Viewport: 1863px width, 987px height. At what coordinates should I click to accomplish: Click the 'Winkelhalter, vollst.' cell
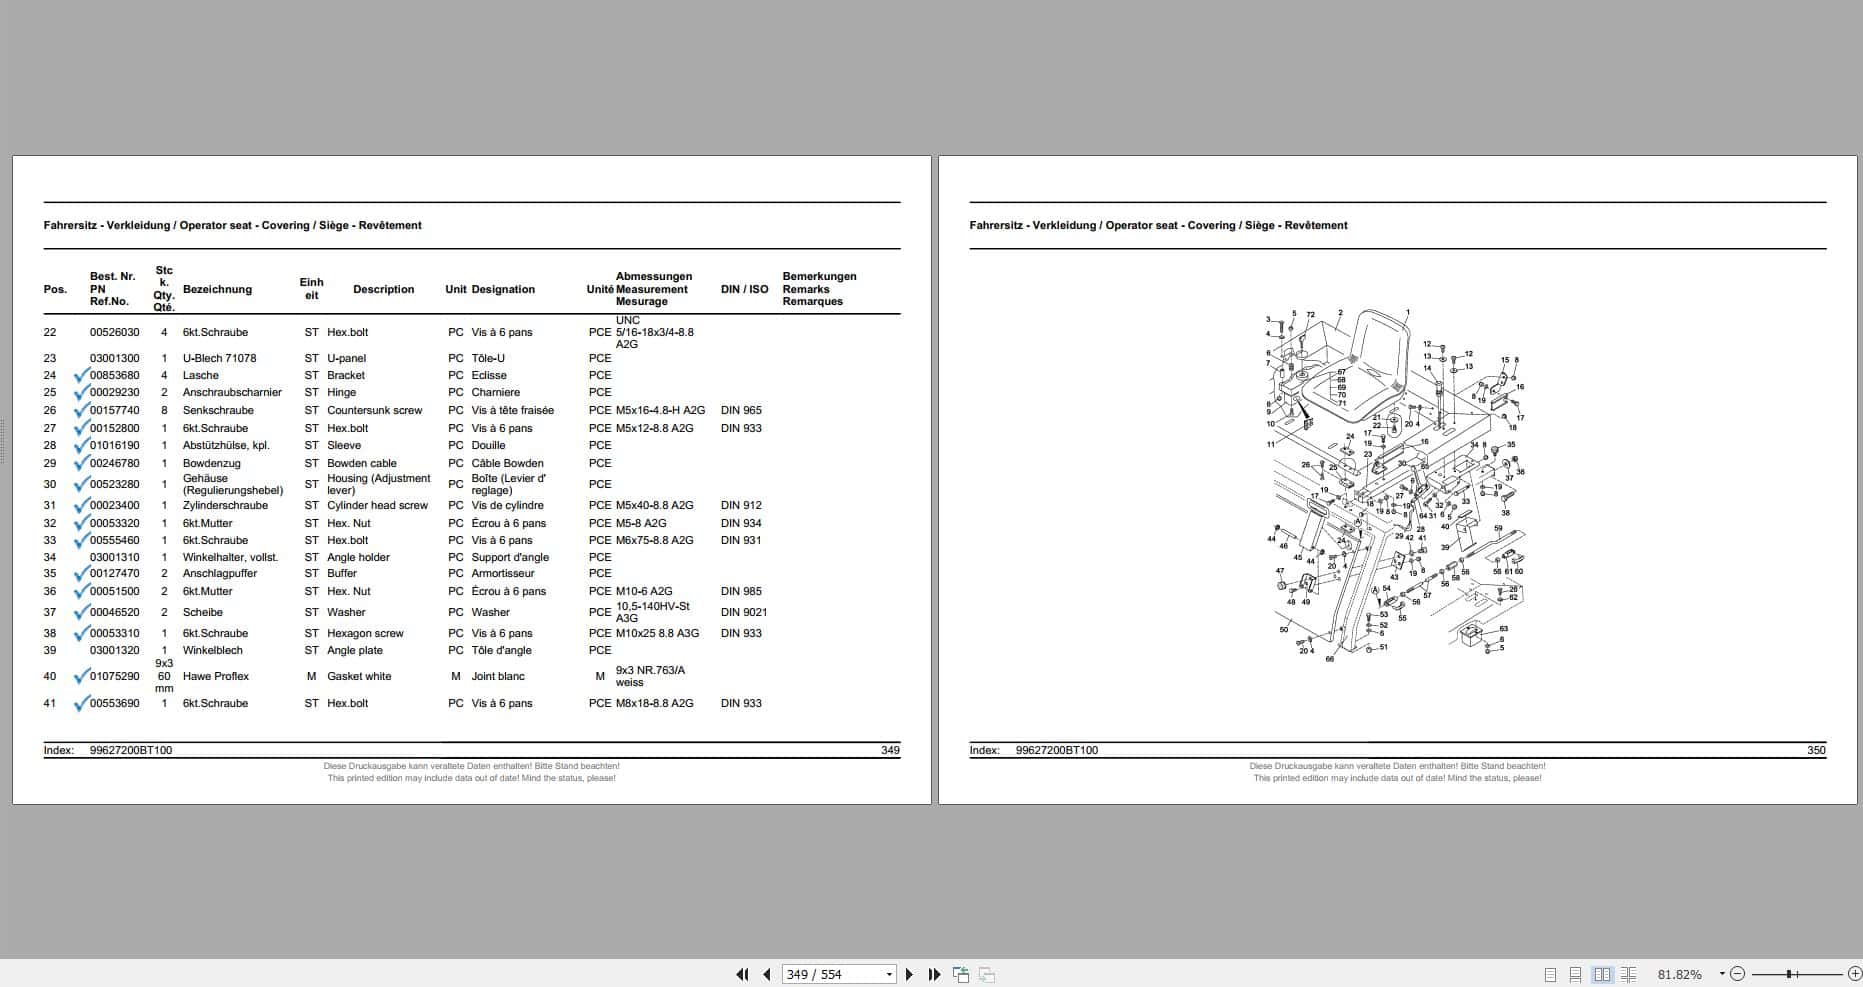pos(231,557)
